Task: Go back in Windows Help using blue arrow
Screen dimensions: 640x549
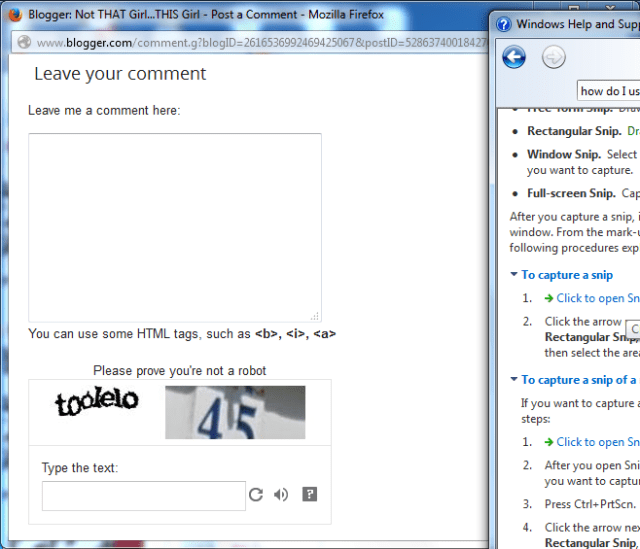Action: [514, 57]
